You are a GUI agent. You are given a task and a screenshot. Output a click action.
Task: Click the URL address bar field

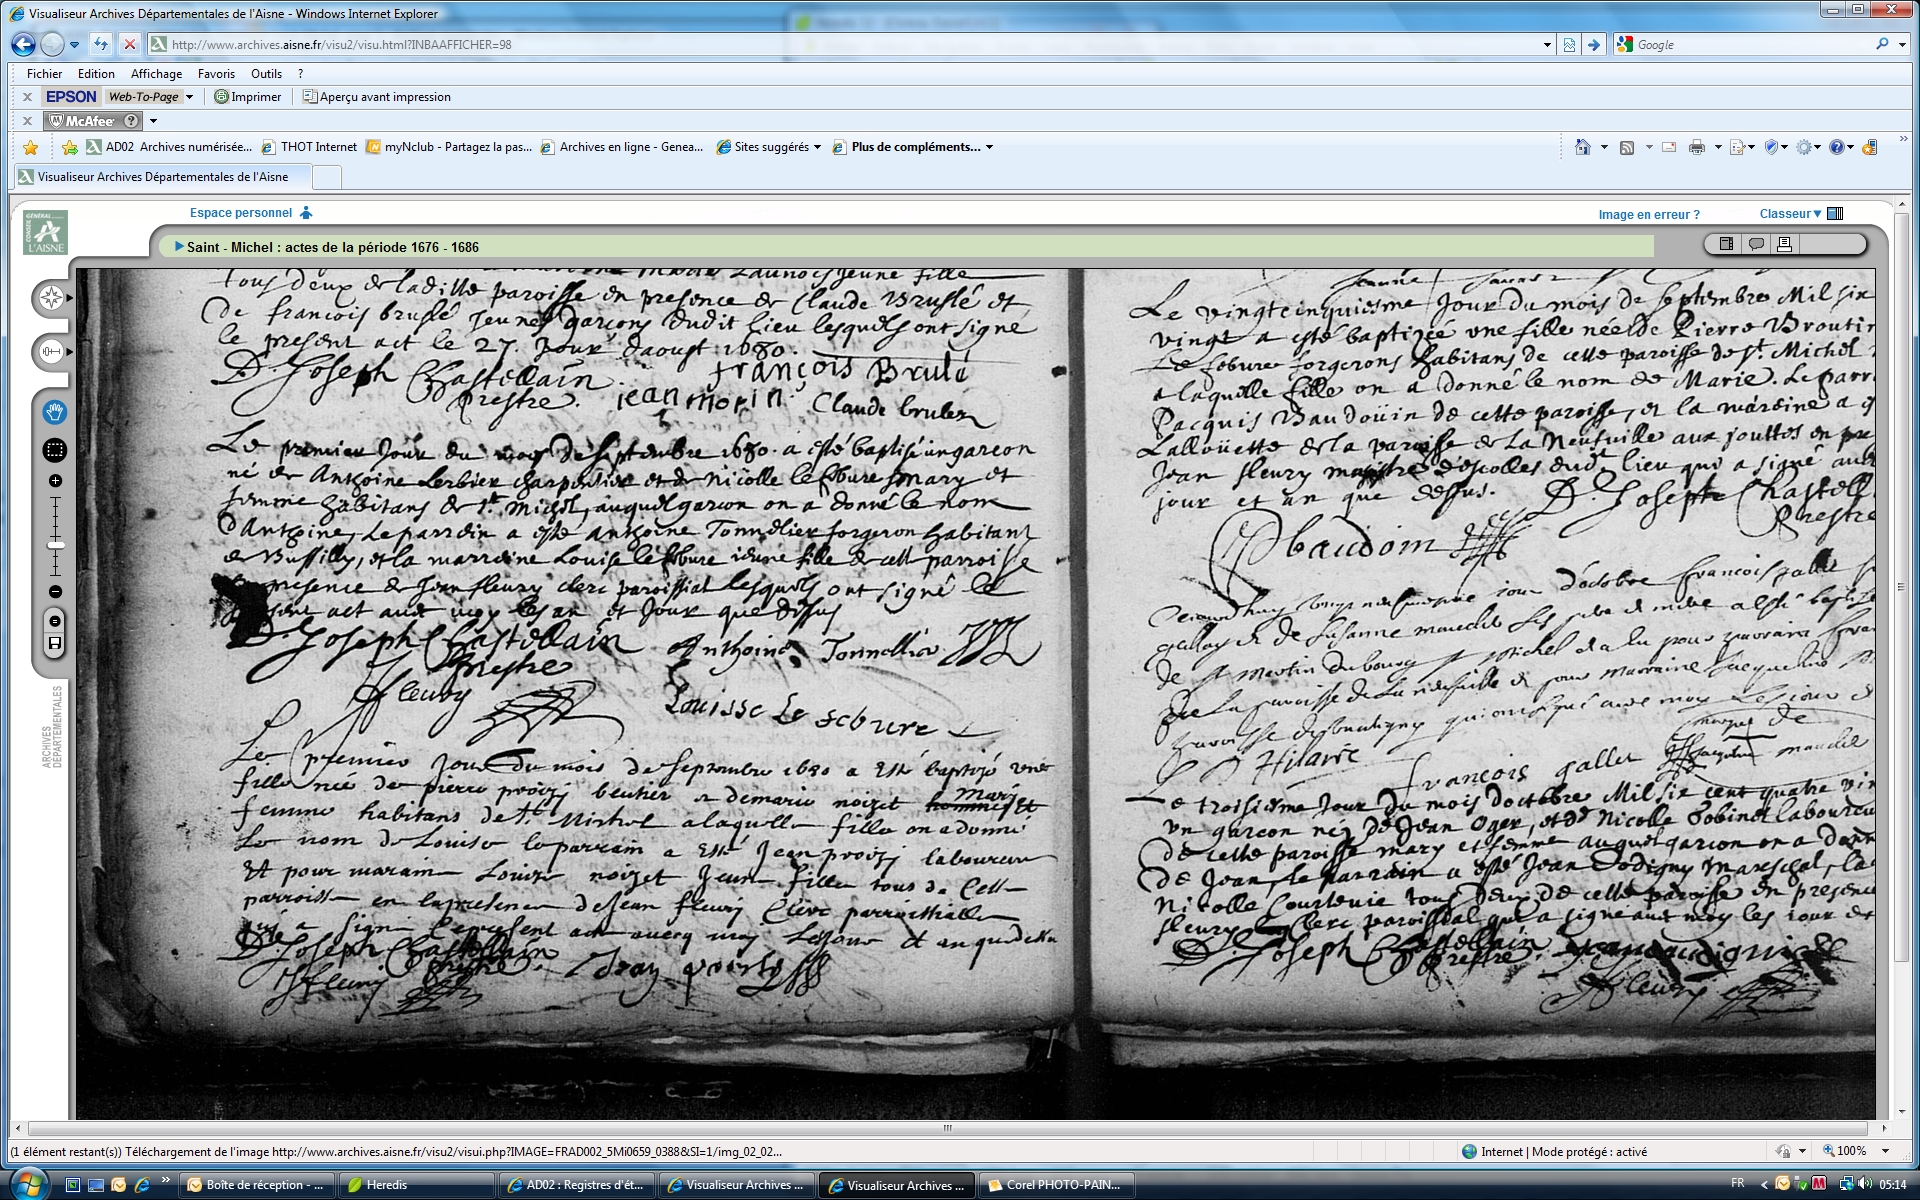click(x=850, y=45)
